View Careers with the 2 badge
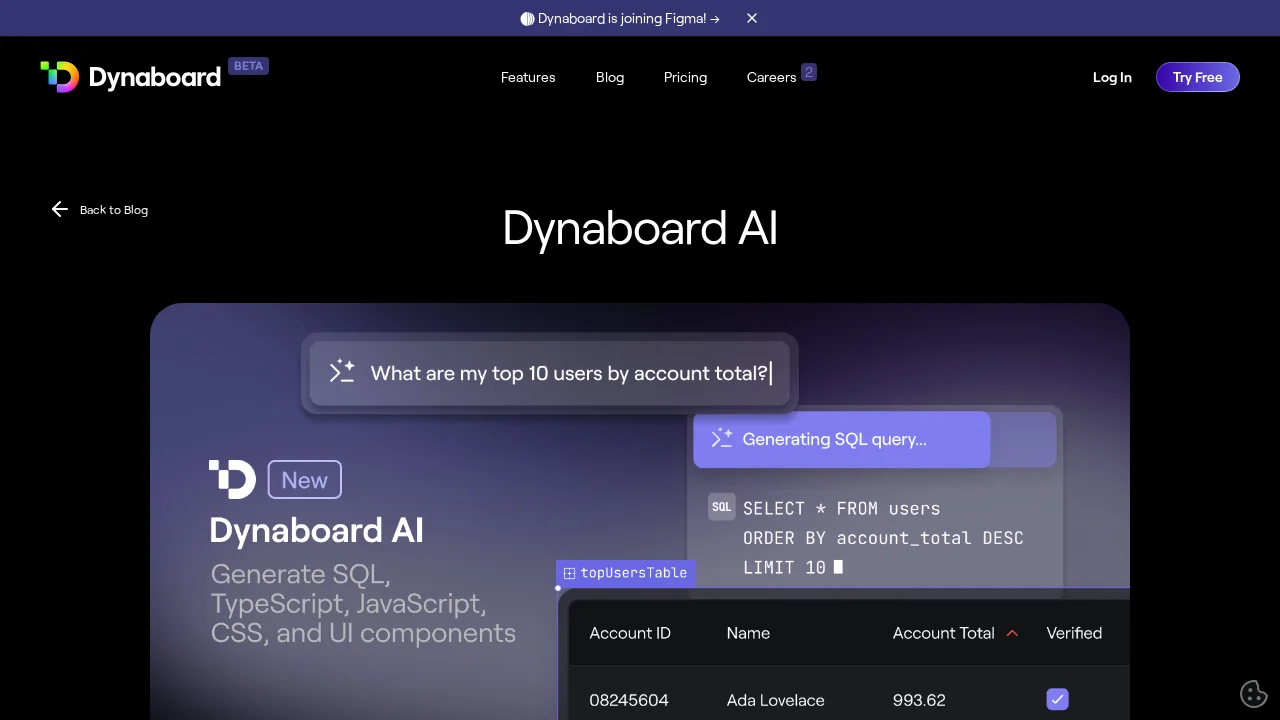The width and height of the screenshot is (1280, 720). [771, 77]
